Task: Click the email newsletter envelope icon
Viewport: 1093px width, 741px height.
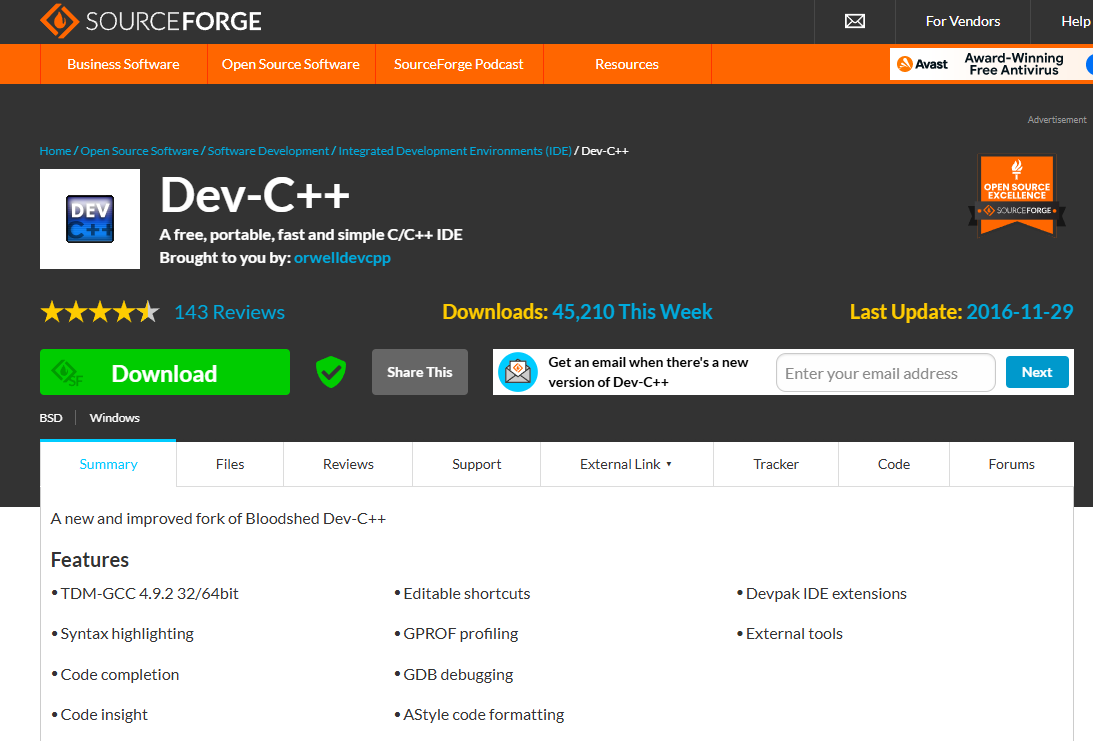Action: coord(518,372)
